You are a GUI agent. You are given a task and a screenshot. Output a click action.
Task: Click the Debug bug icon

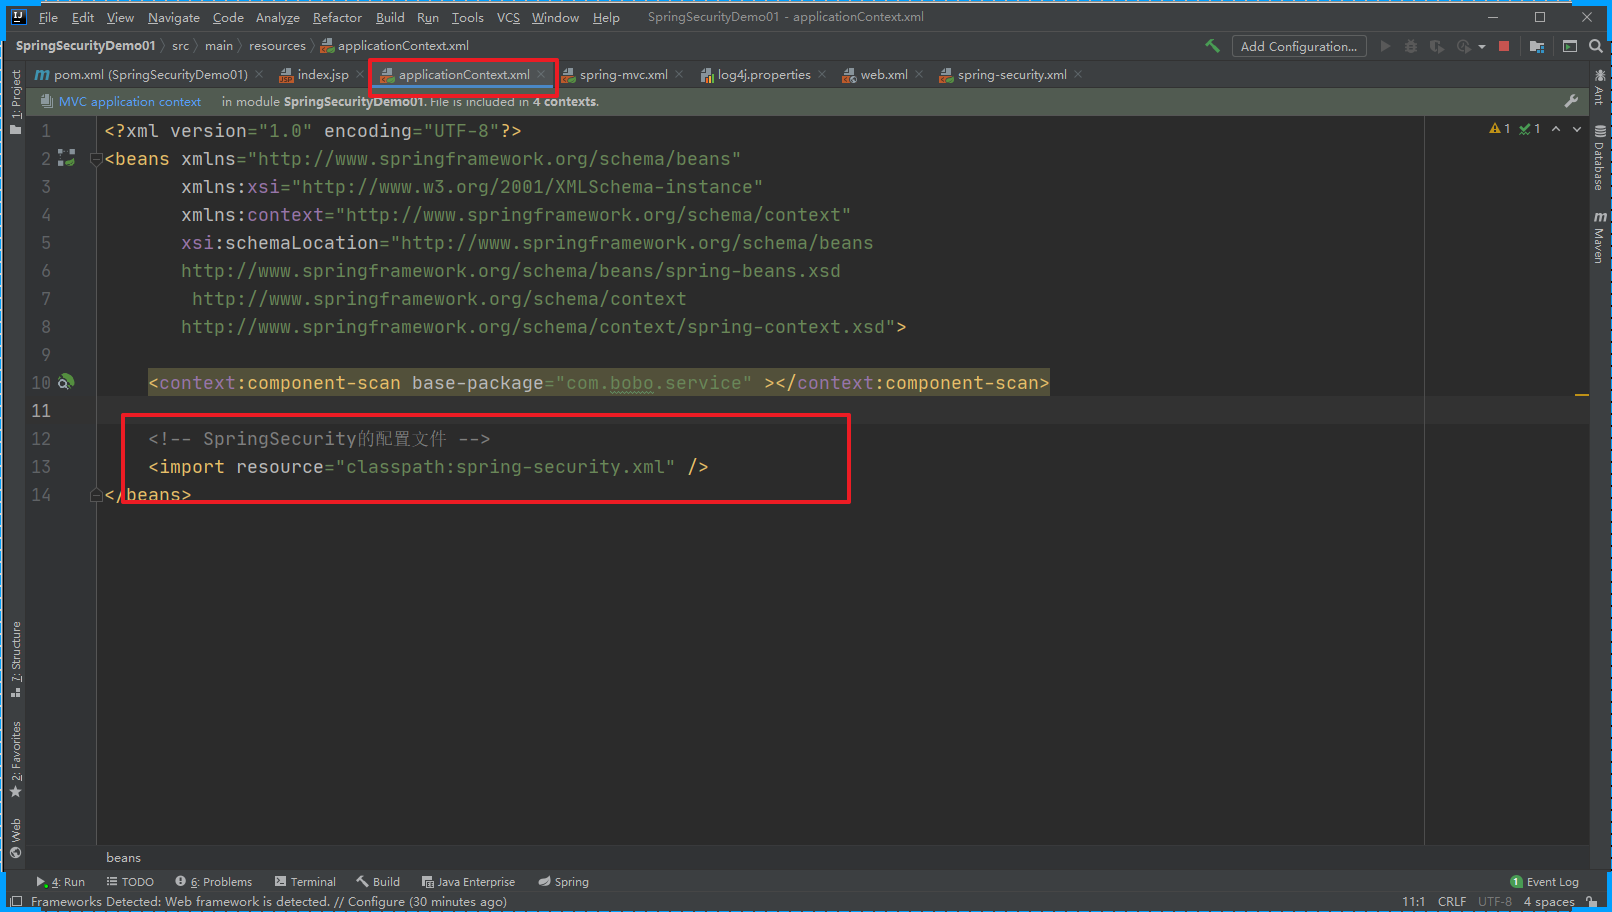(x=1411, y=46)
